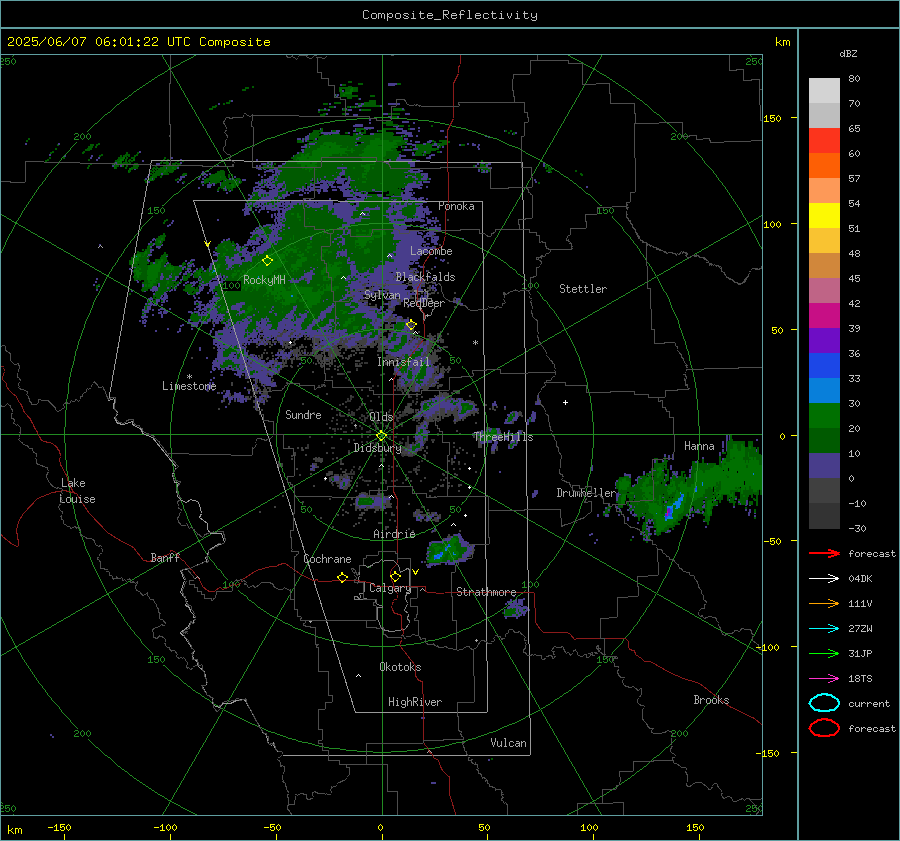Viewport: 900px width, 841px height.
Task: Pick the magenta 42–39 dBZ swatch
Action: pyautogui.click(x=824, y=315)
